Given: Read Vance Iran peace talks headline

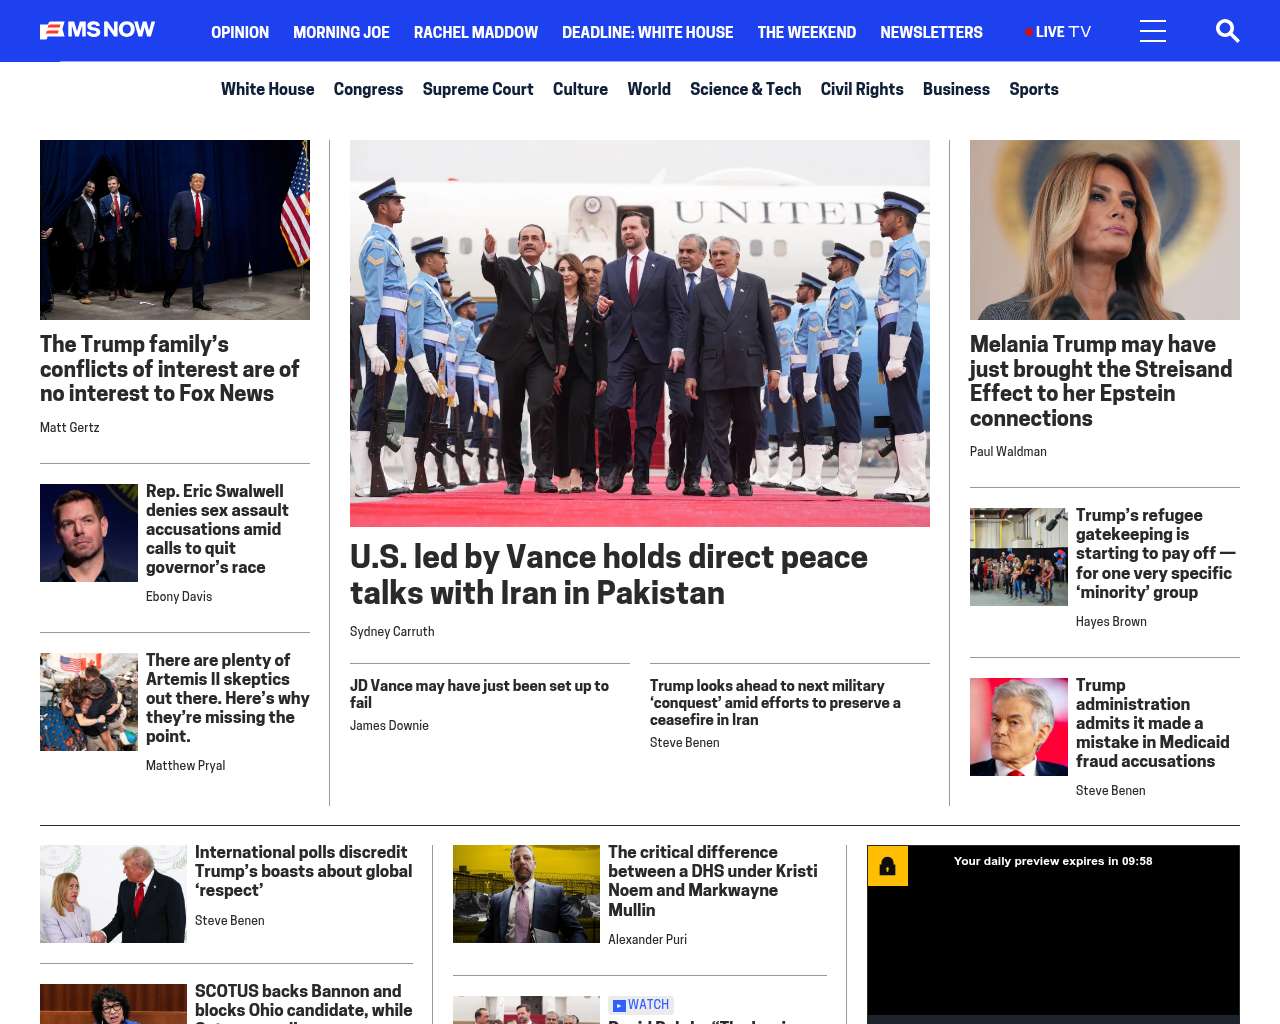Looking at the screenshot, I should [x=609, y=574].
